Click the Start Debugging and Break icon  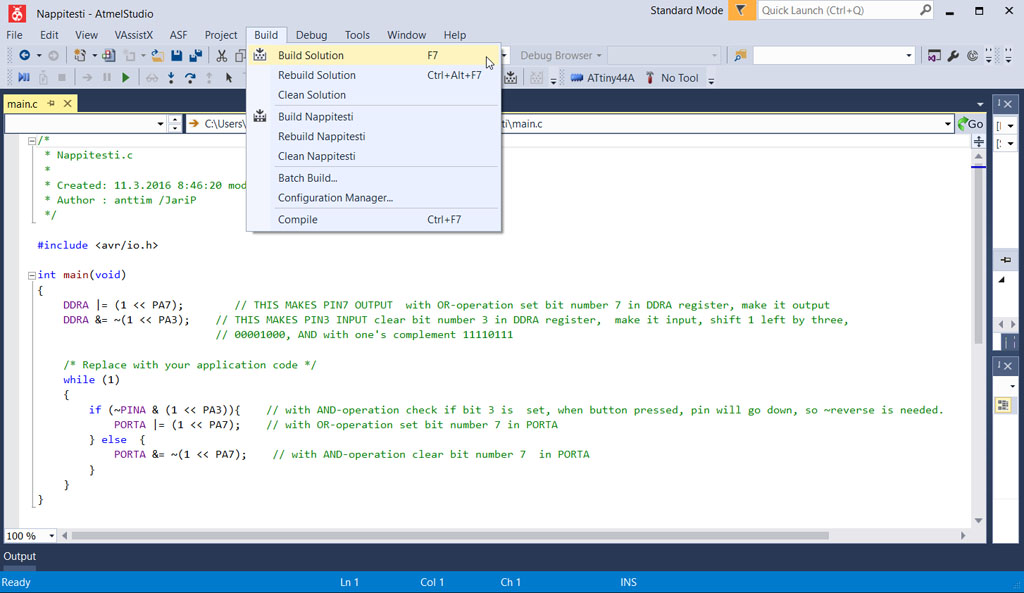coord(24,78)
